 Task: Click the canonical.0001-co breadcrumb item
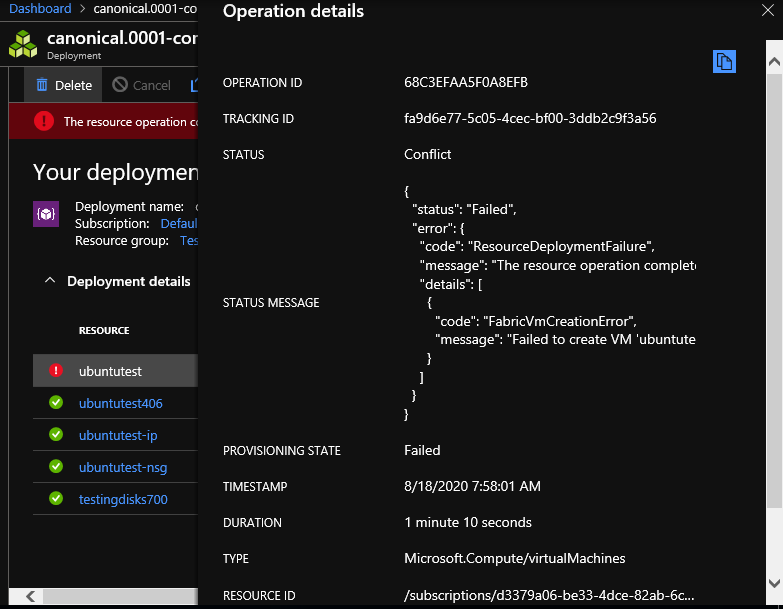(145, 8)
